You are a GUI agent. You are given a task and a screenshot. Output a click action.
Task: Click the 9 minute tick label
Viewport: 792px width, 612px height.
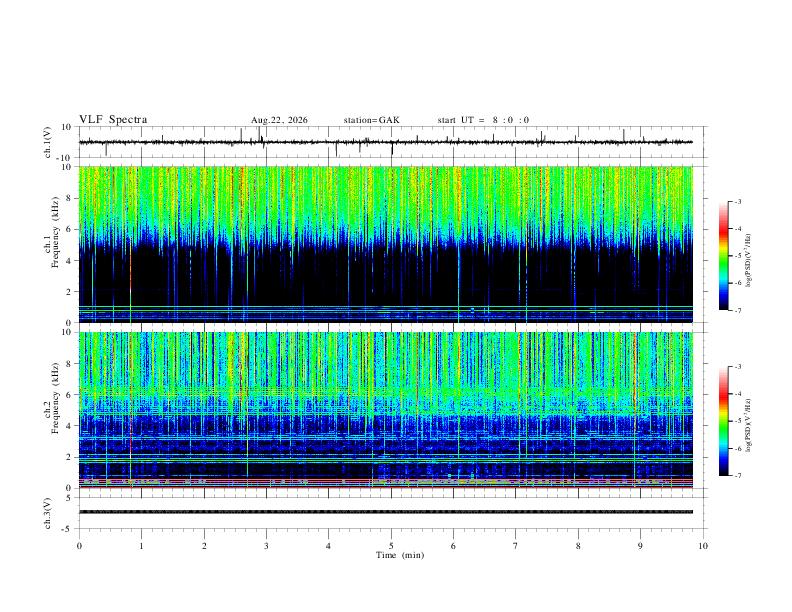click(x=640, y=546)
